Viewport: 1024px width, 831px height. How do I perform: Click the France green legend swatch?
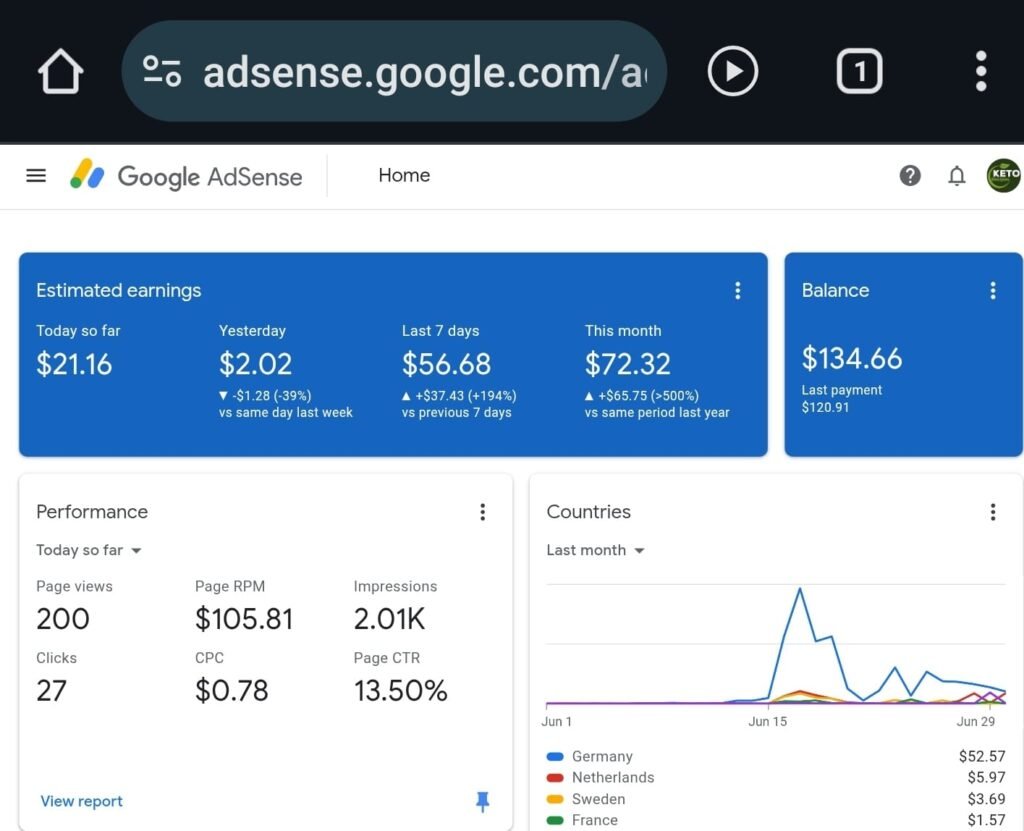555,820
